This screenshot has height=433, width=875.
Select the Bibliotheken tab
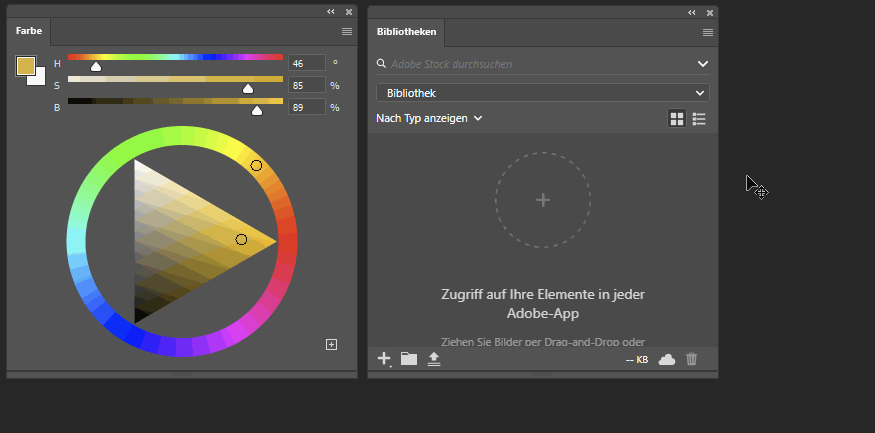pos(406,31)
